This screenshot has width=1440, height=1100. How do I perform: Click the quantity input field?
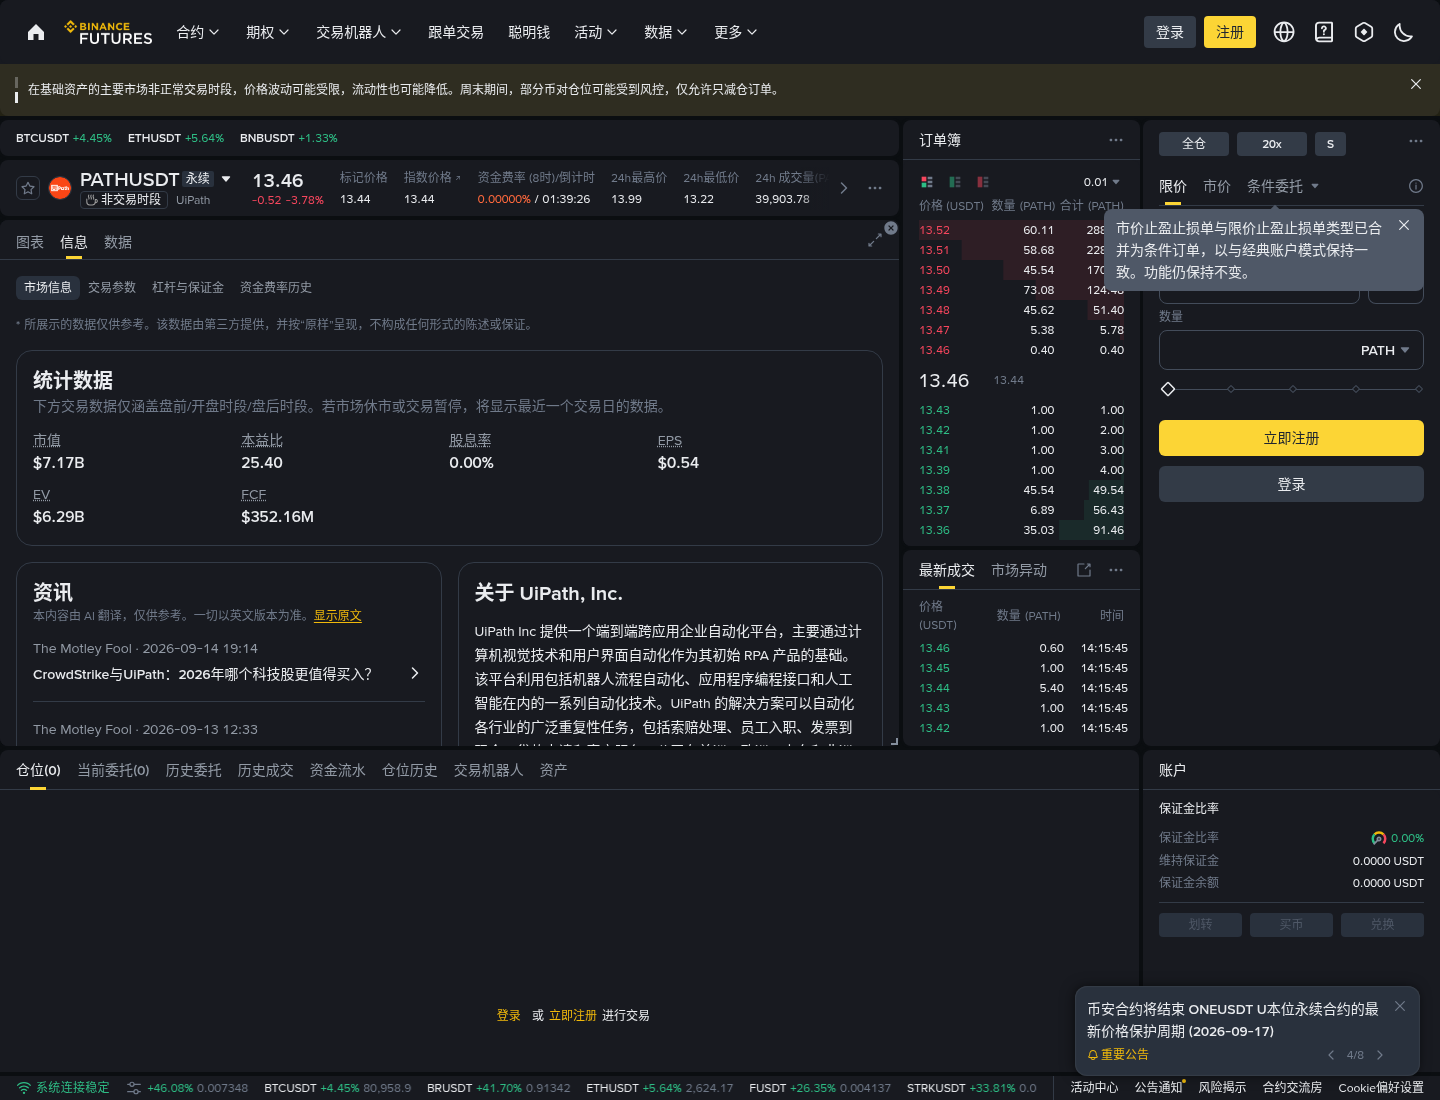[1291, 350]
